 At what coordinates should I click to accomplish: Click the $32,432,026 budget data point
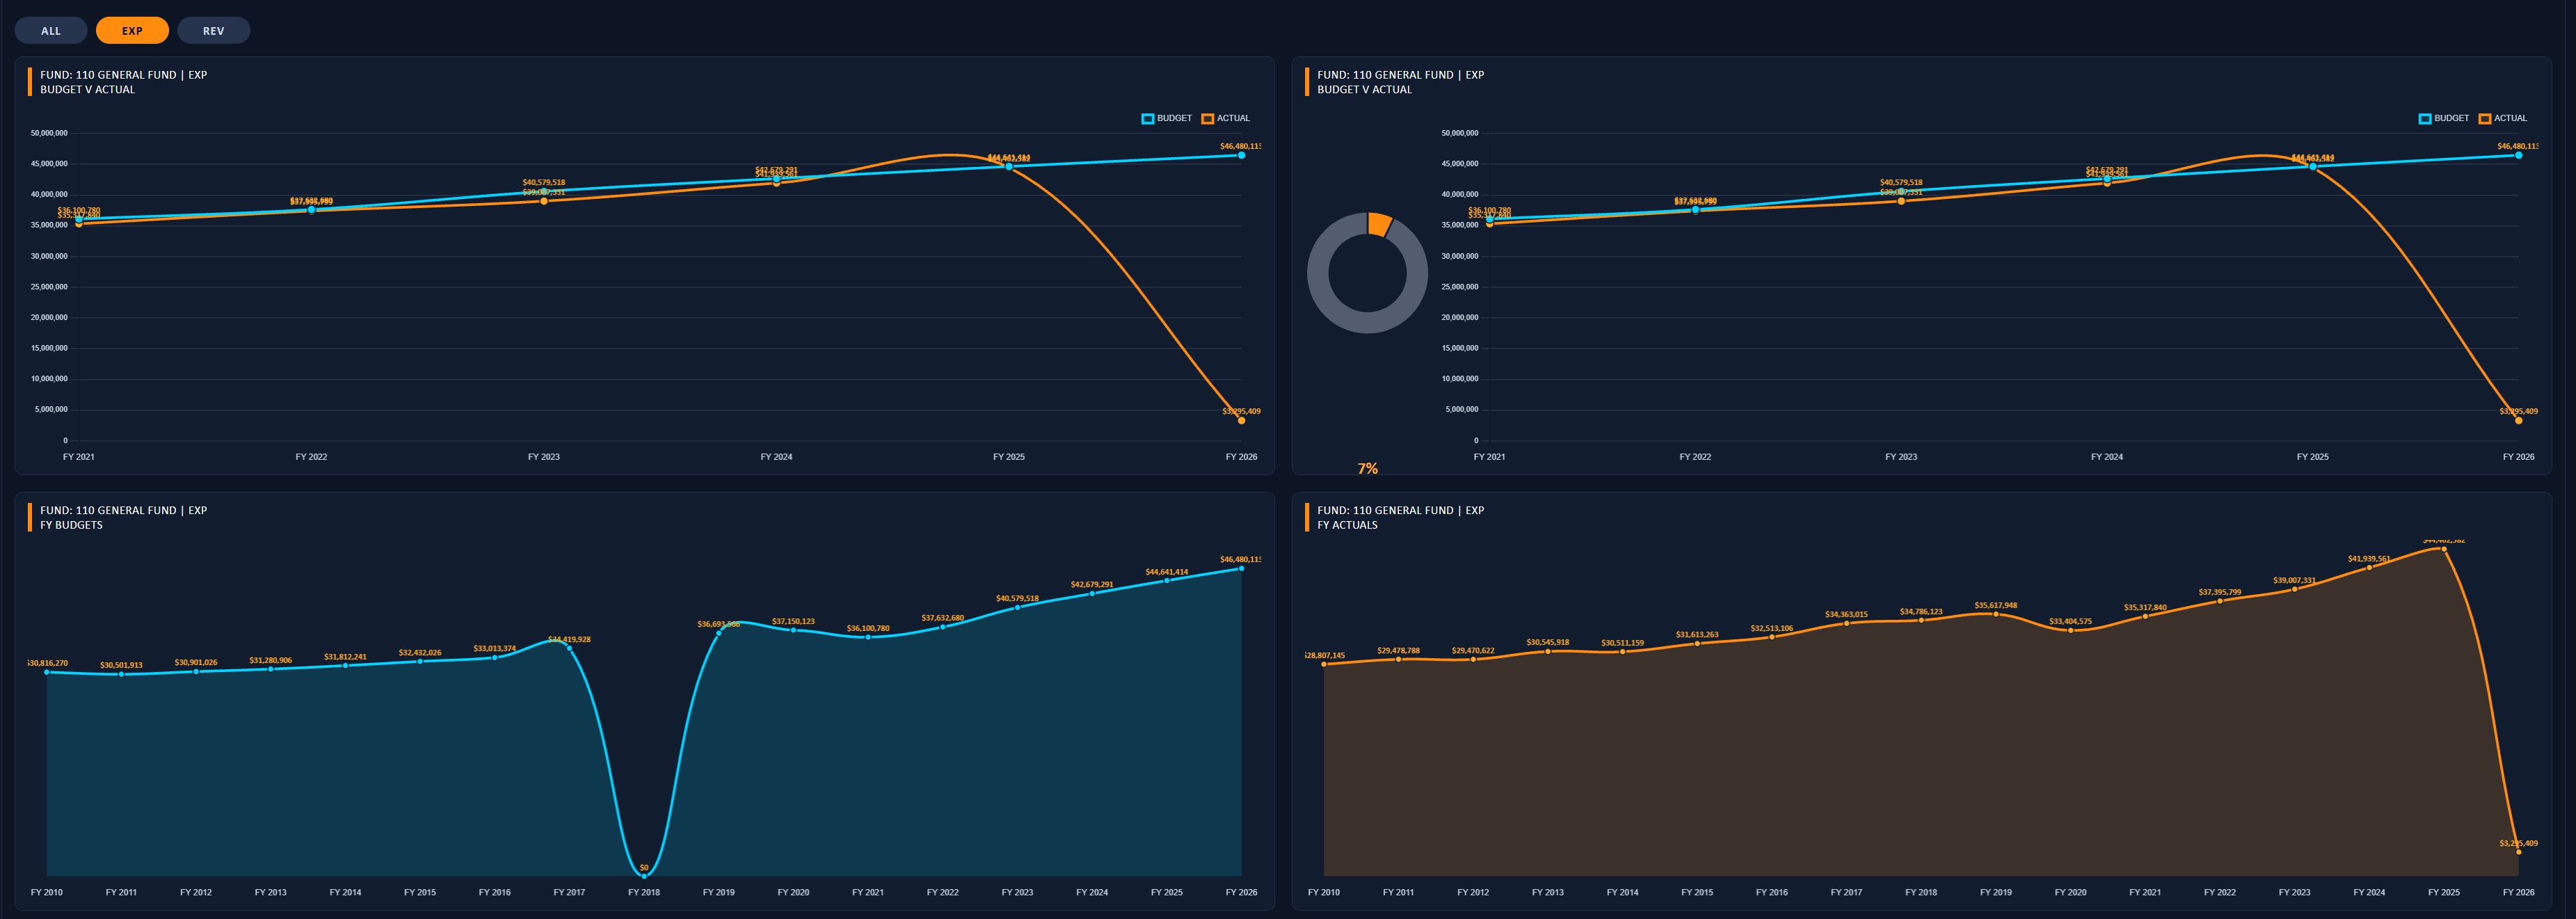(x=420, y=661)
